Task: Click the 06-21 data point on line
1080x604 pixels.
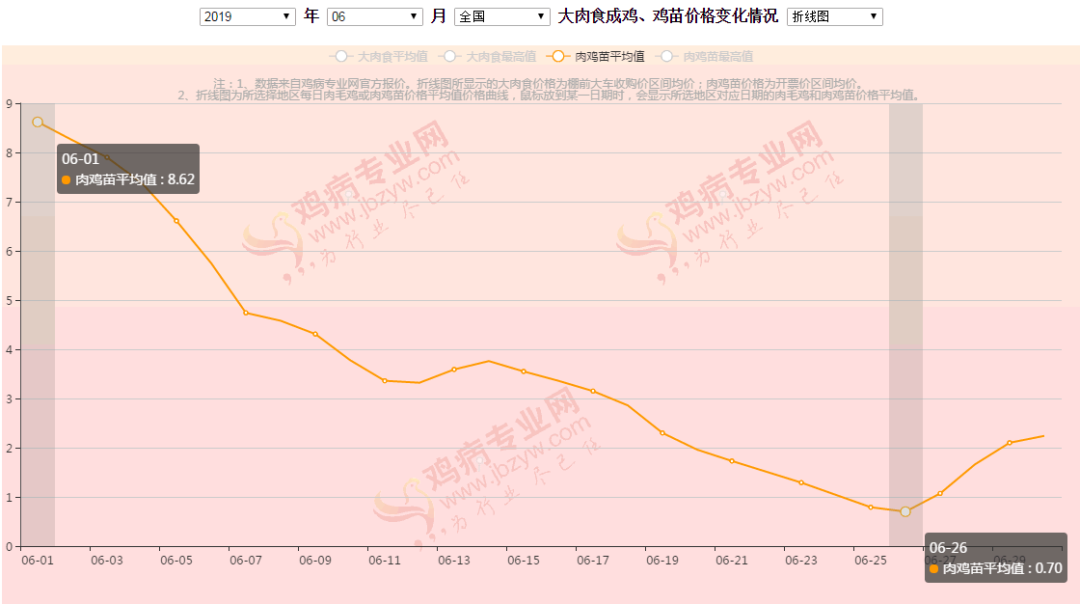Action: (x=731, y=461)
